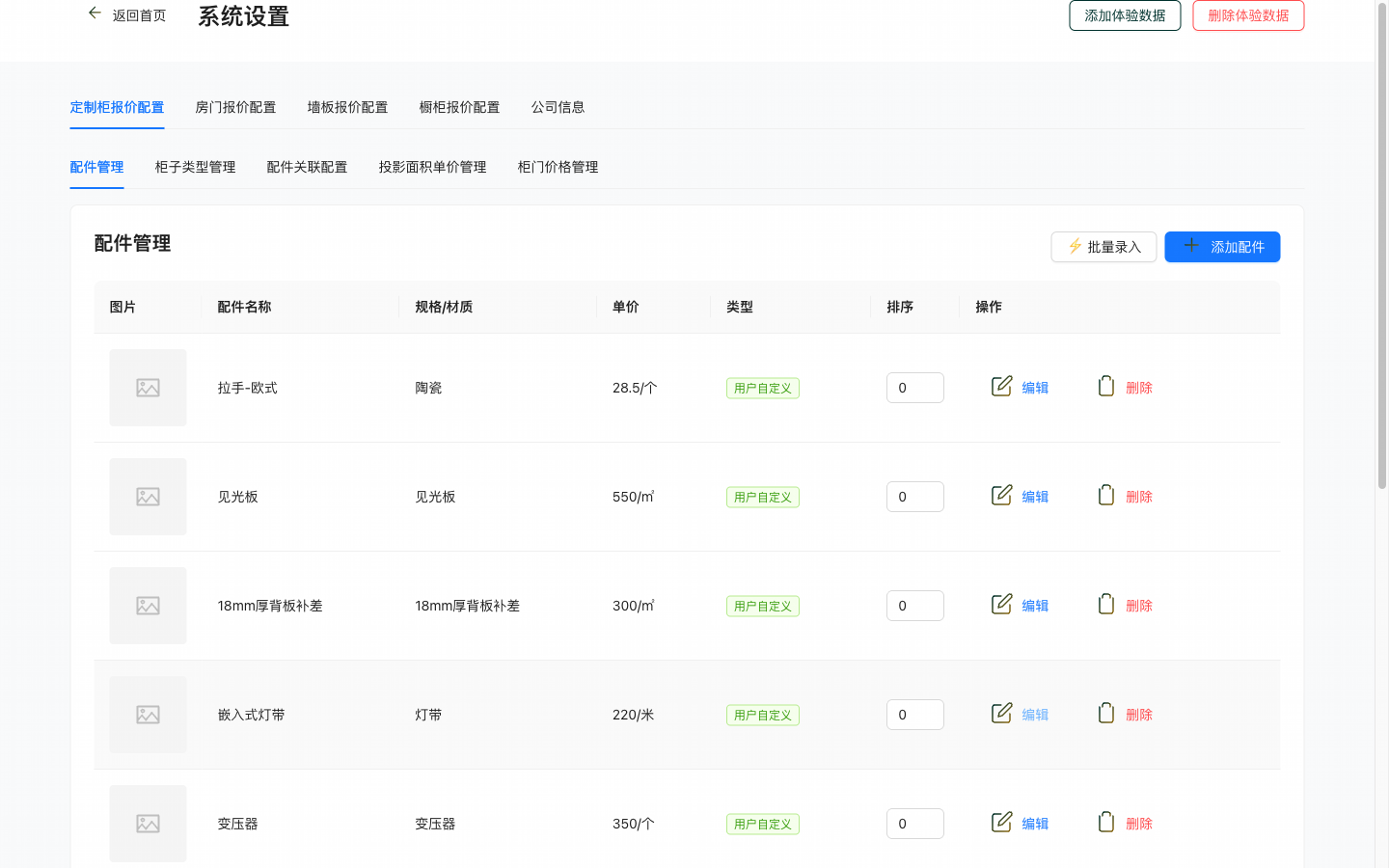
Task: Select the 配件关联配置 sub-tab
Action: click(x=307, y=167)
